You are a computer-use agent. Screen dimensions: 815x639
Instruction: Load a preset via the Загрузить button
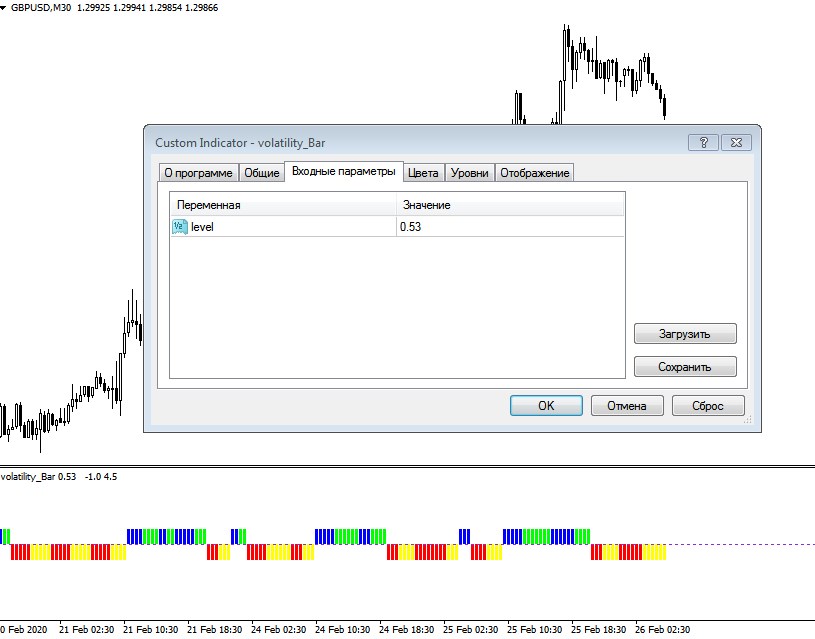click(x=684, y=333)
